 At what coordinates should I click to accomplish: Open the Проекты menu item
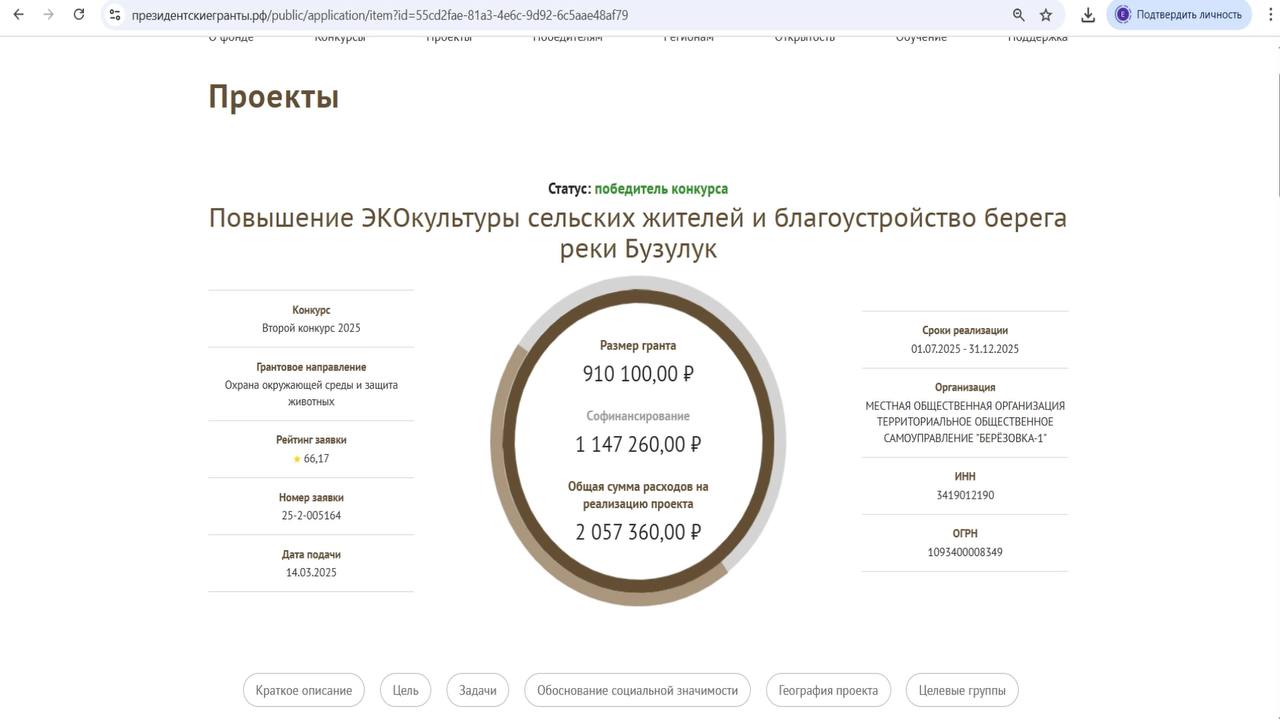click(449, 39)
